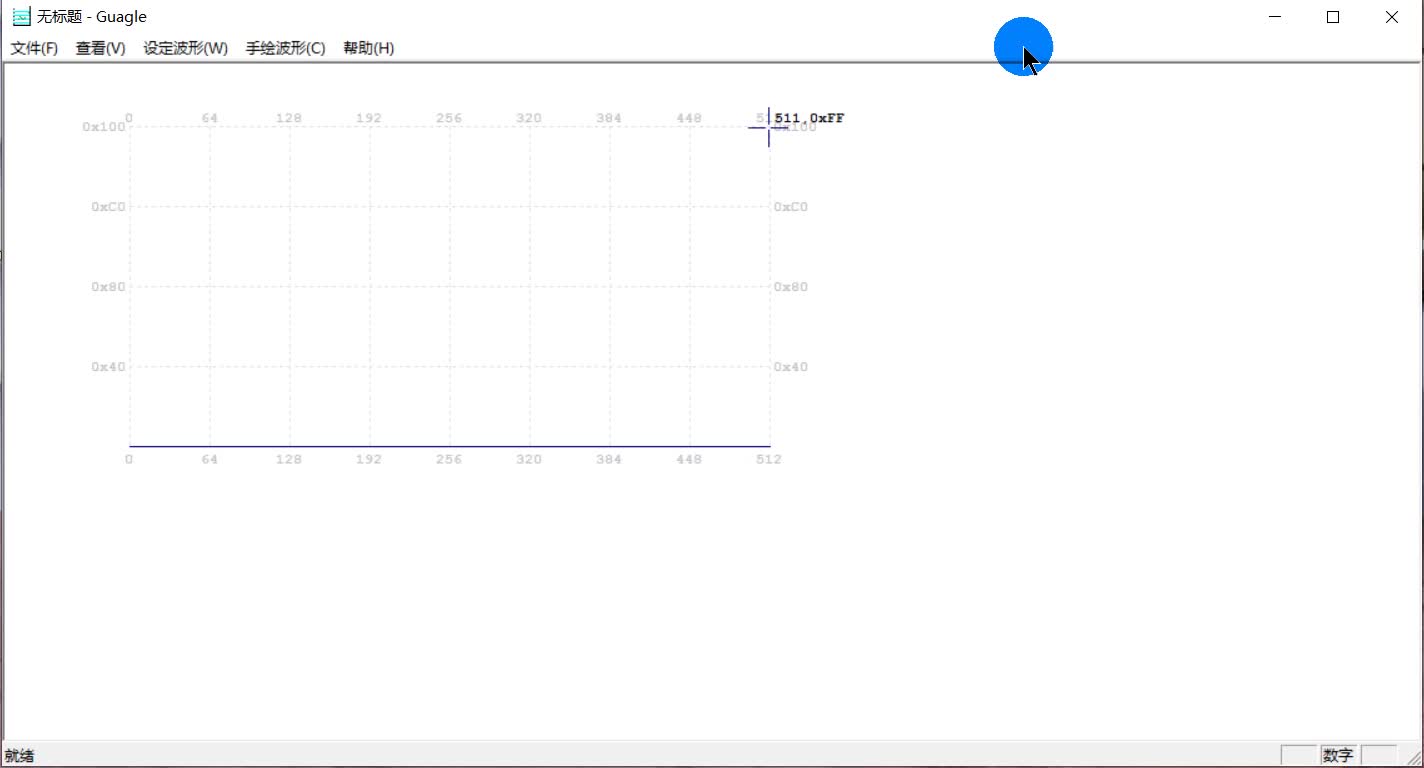Click the 0x80 label on right axis
The width and height of the screenshot is (1424, 768).
click(x=791, y=287)
